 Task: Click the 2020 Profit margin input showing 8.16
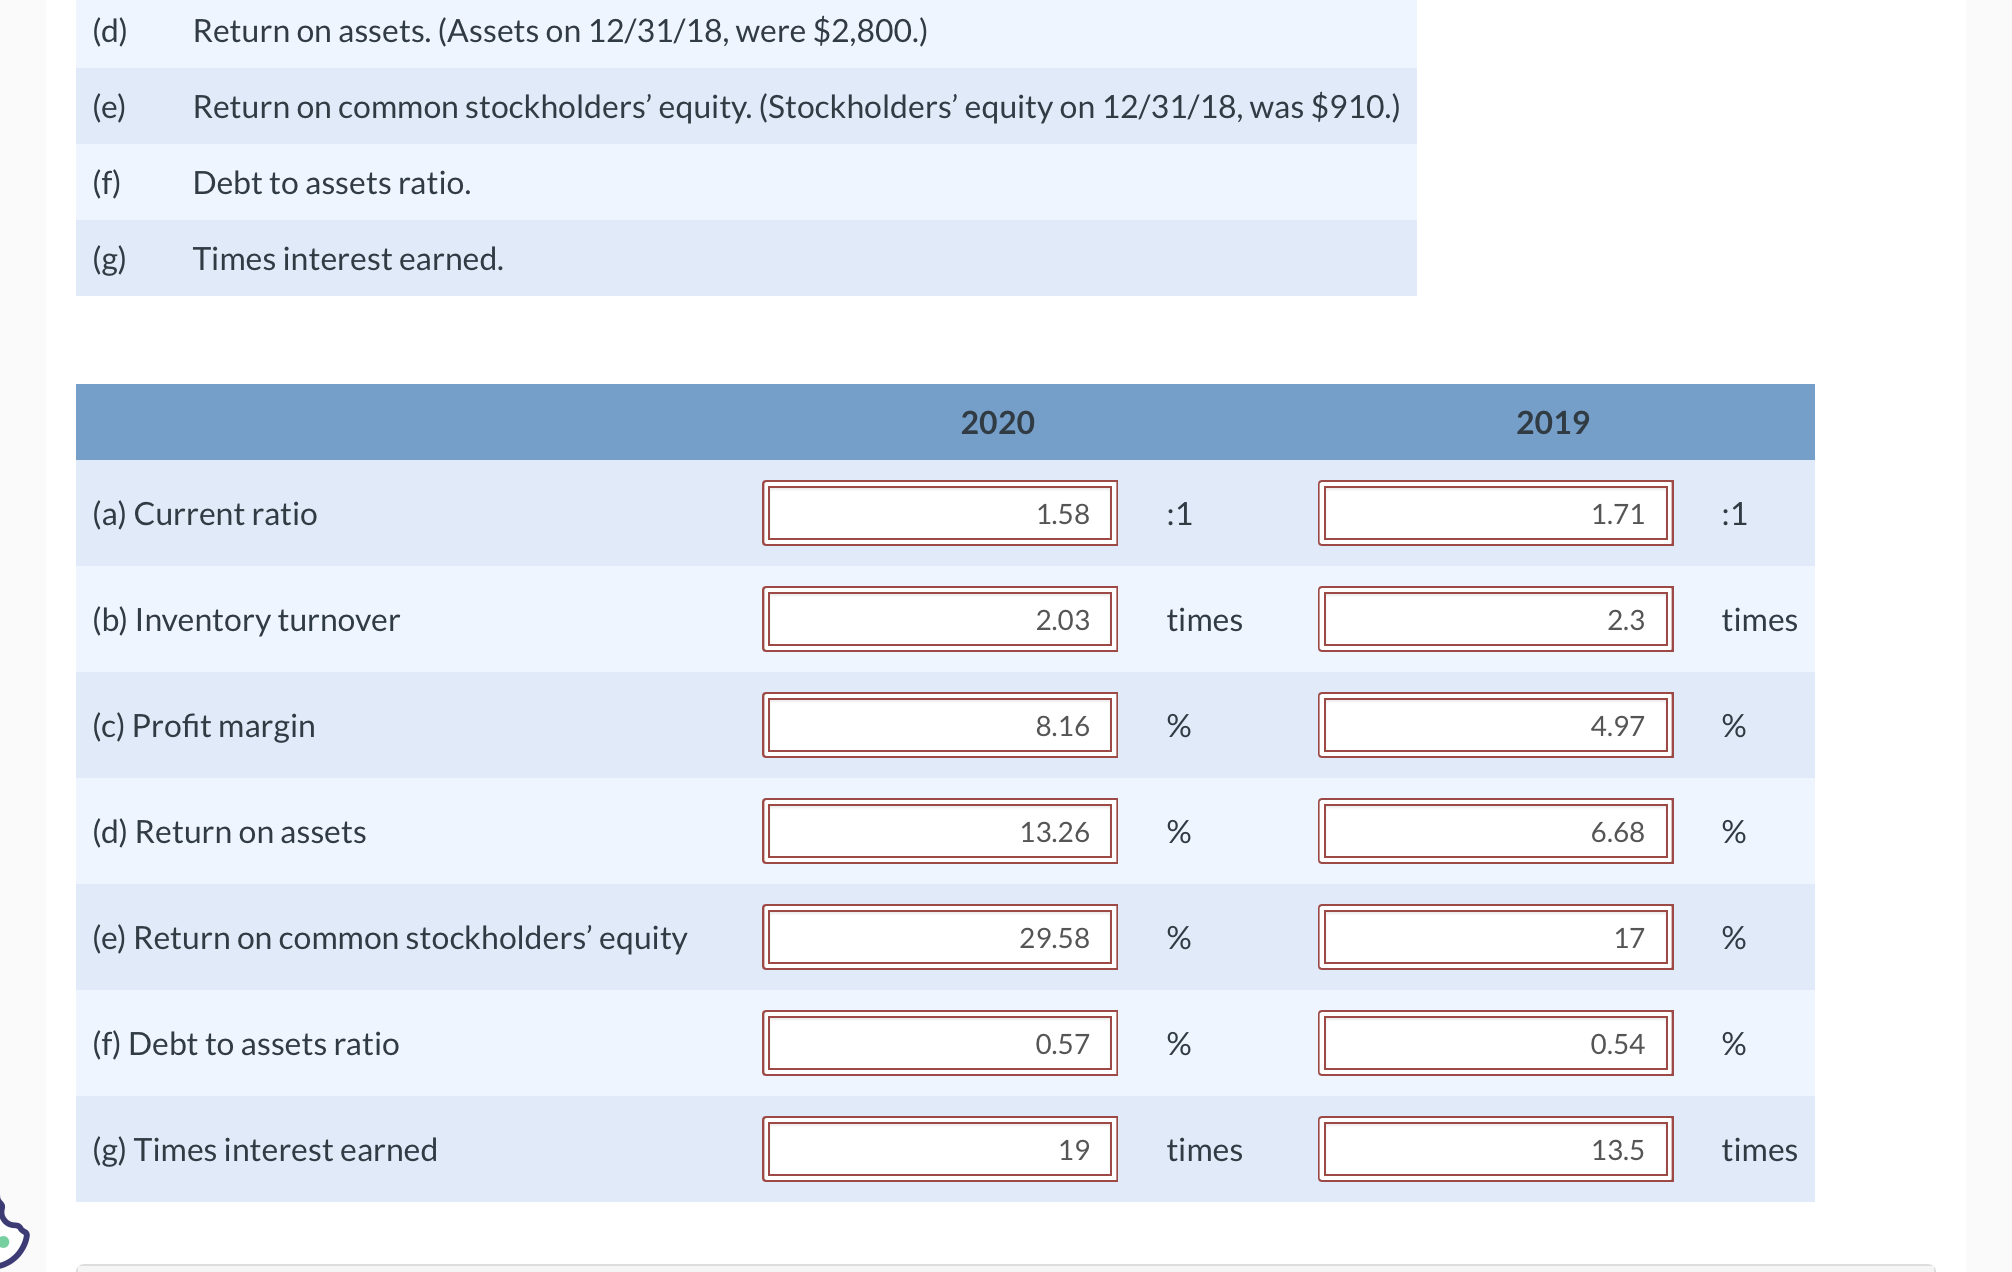pyautogui.click(x=938, y=727)
